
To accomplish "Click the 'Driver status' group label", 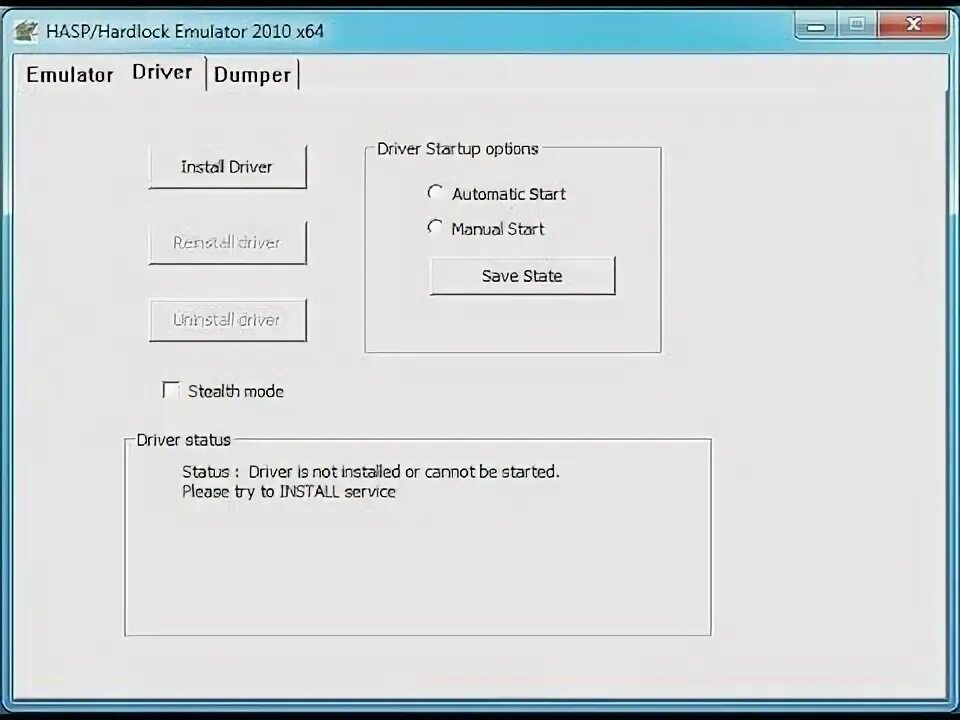I will point(183,440).
